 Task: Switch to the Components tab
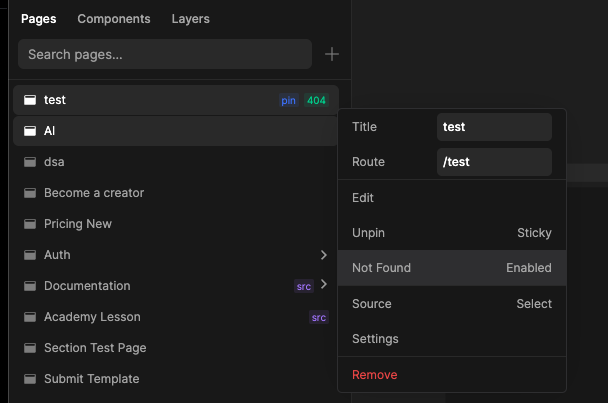coord(114,19)
